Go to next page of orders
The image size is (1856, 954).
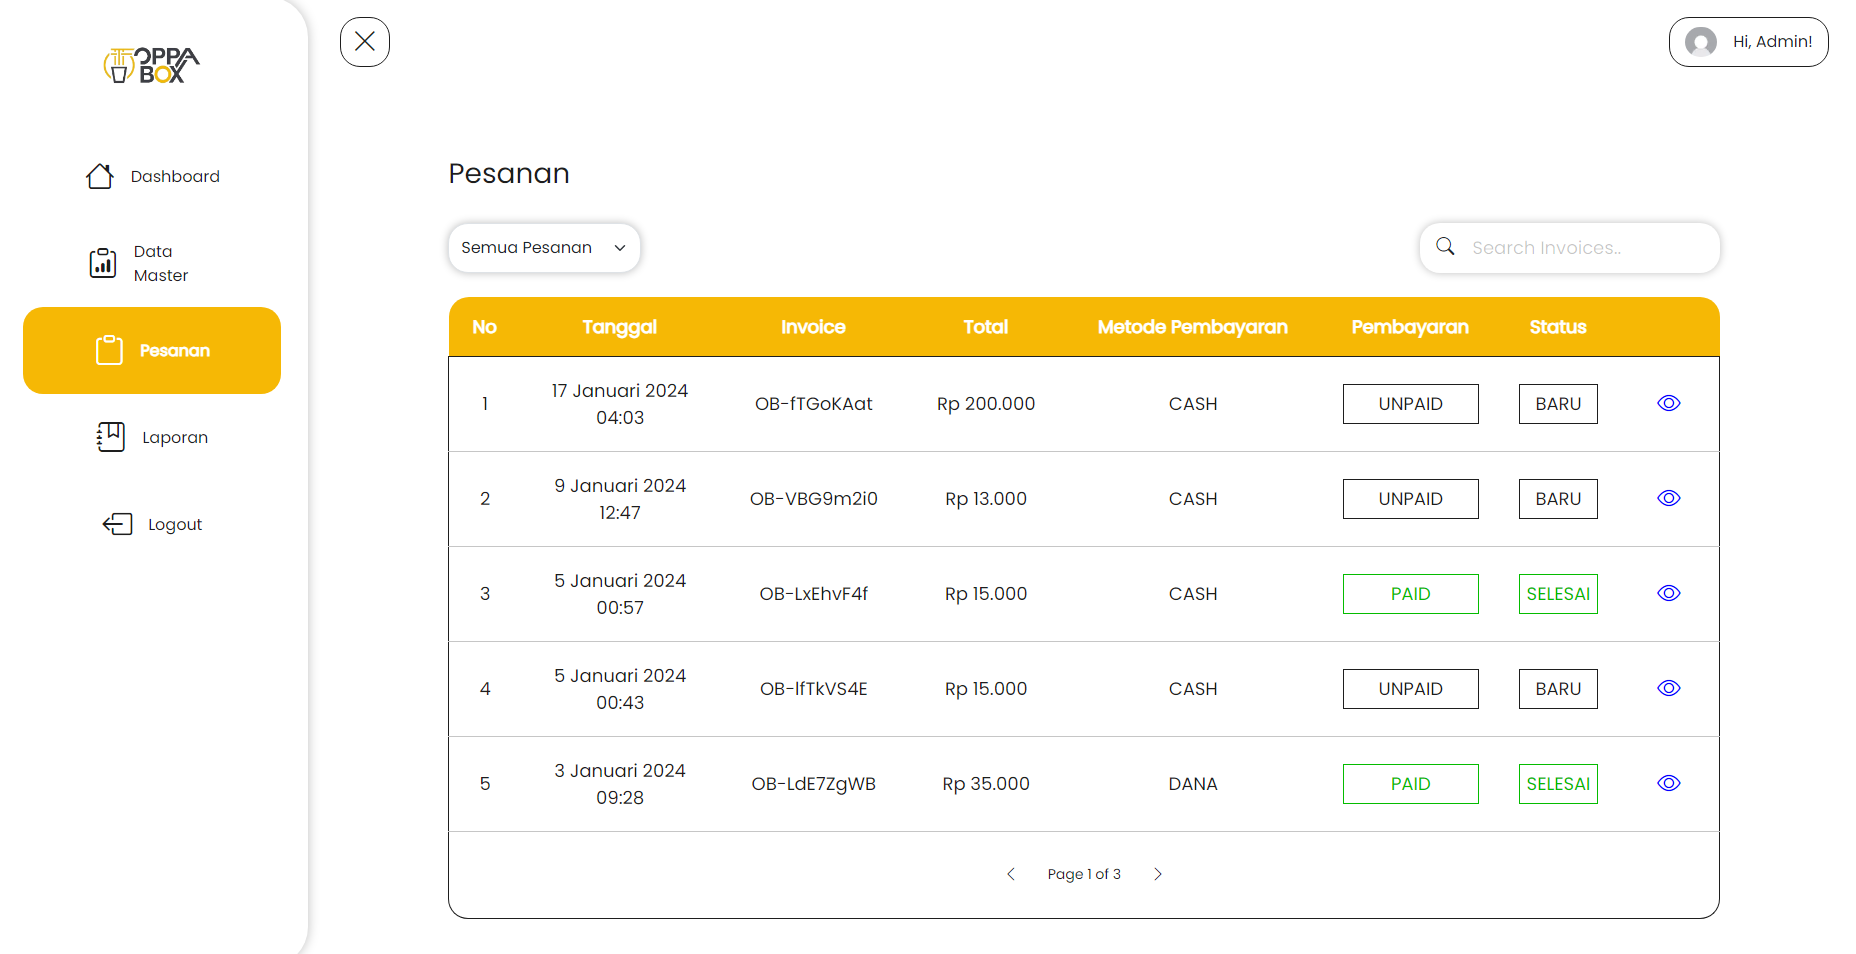pos(1158,874)
